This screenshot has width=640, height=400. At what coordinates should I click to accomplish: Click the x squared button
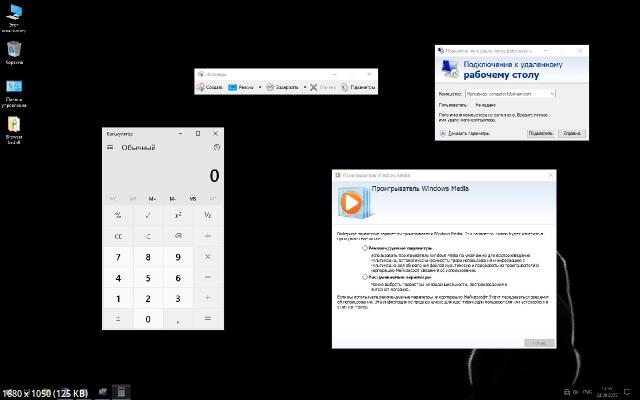(x=178, y=215)
